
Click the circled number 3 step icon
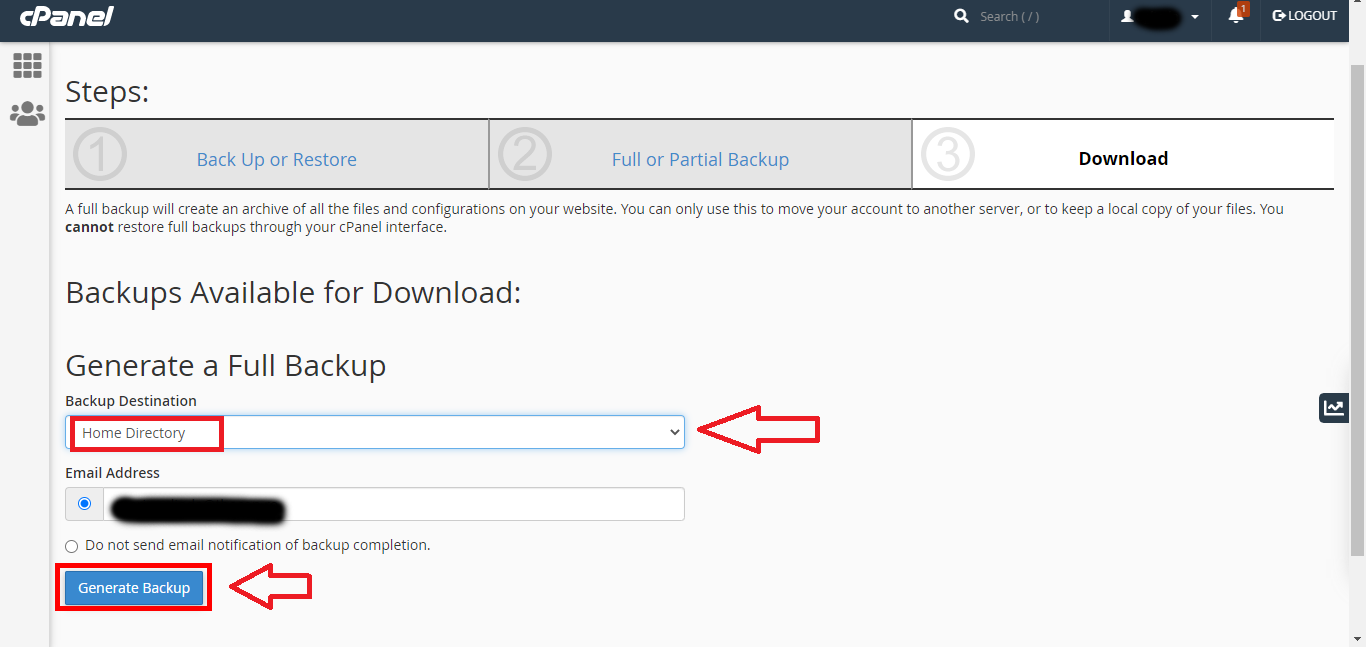click(947, 155)
